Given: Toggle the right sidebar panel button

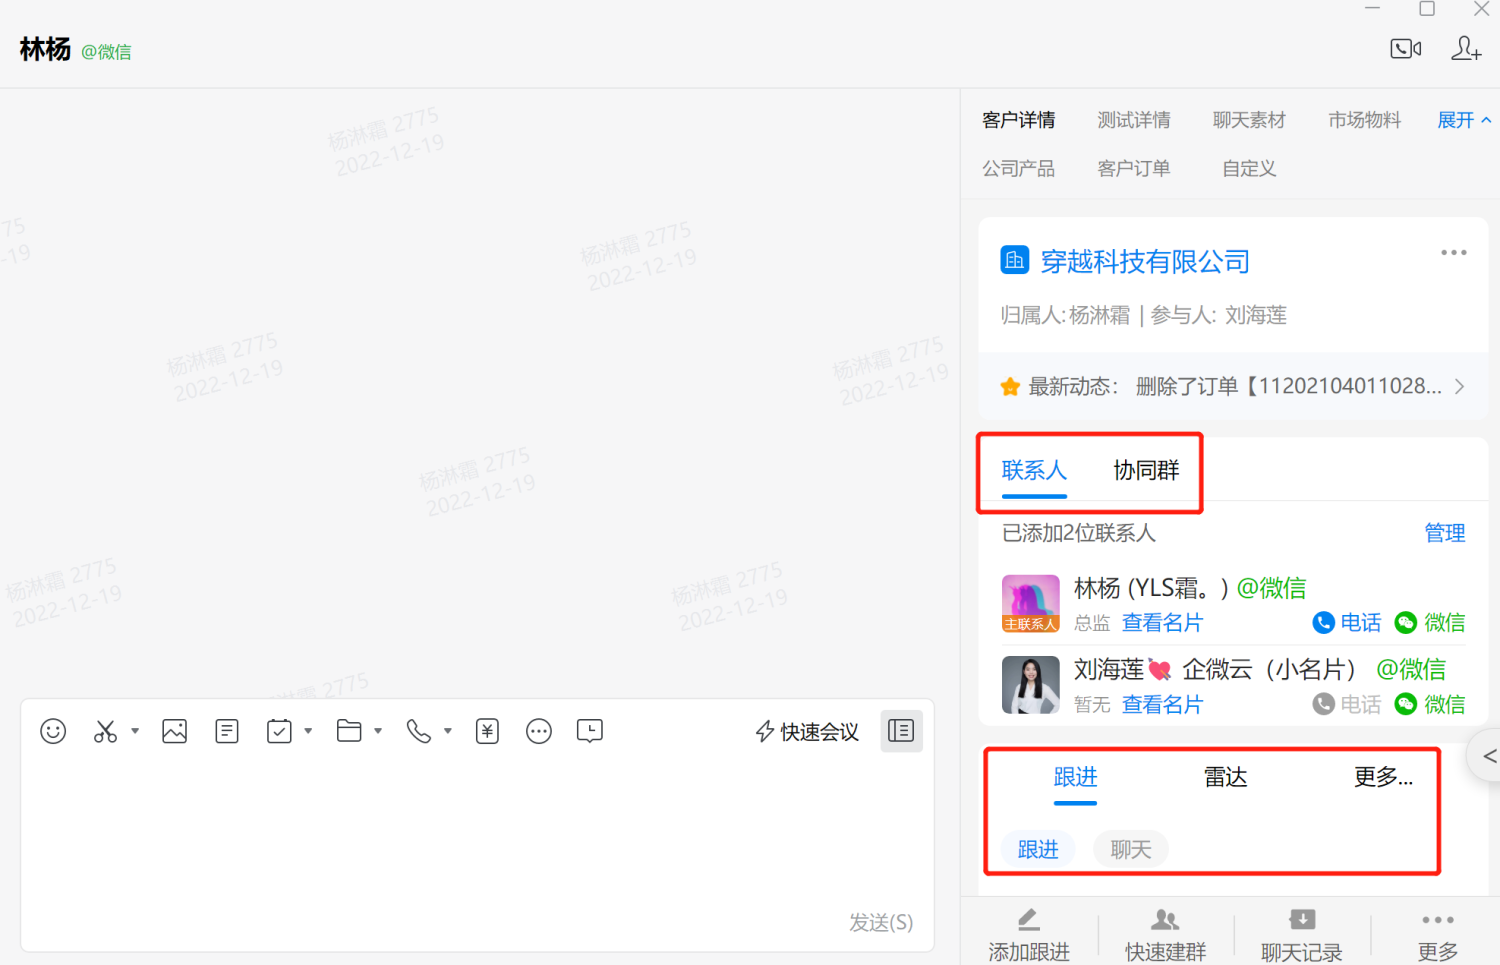Looking at the screenshot, I should pyautogui.click(x=901, y=731).
